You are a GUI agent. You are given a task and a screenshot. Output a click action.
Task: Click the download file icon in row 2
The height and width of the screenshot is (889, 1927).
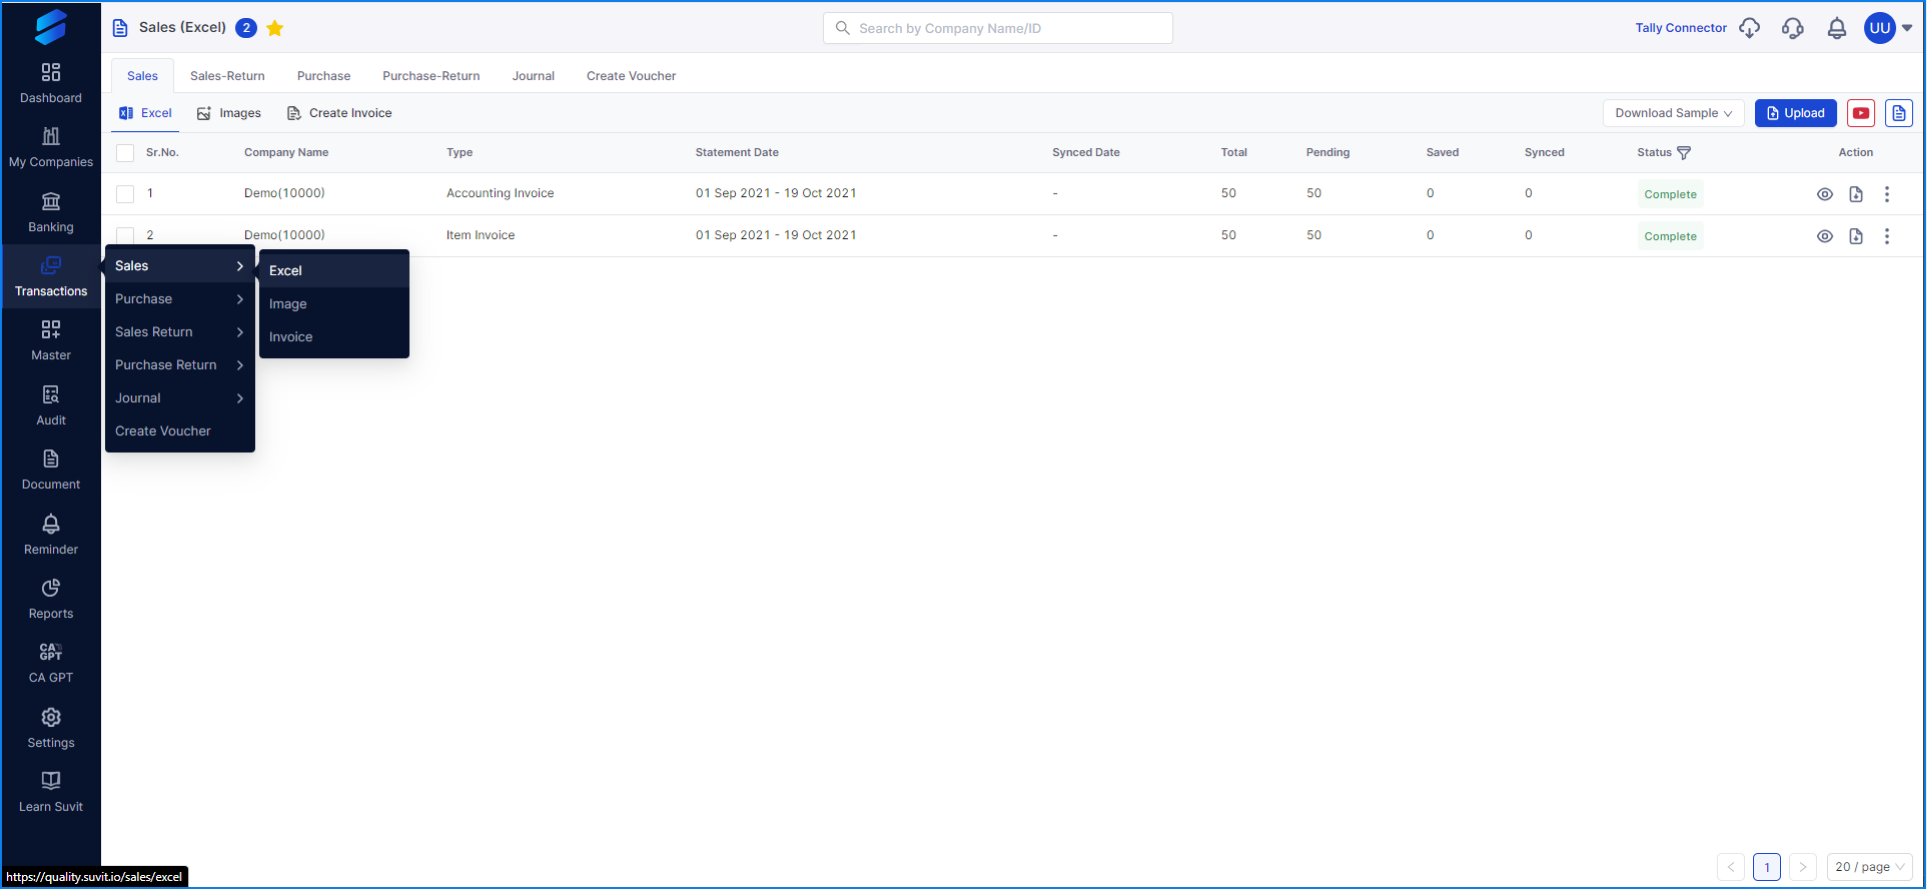click(x=1856, y=236)
